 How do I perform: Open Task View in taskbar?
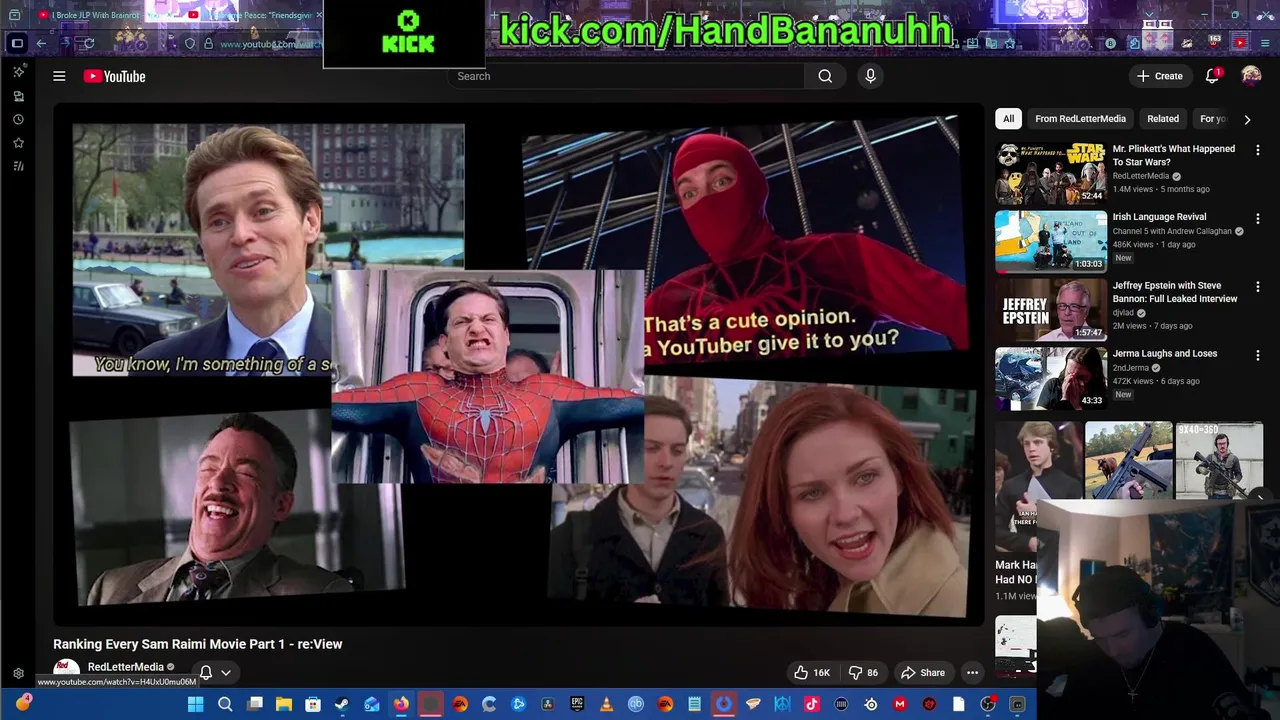(x=255, y=704)
